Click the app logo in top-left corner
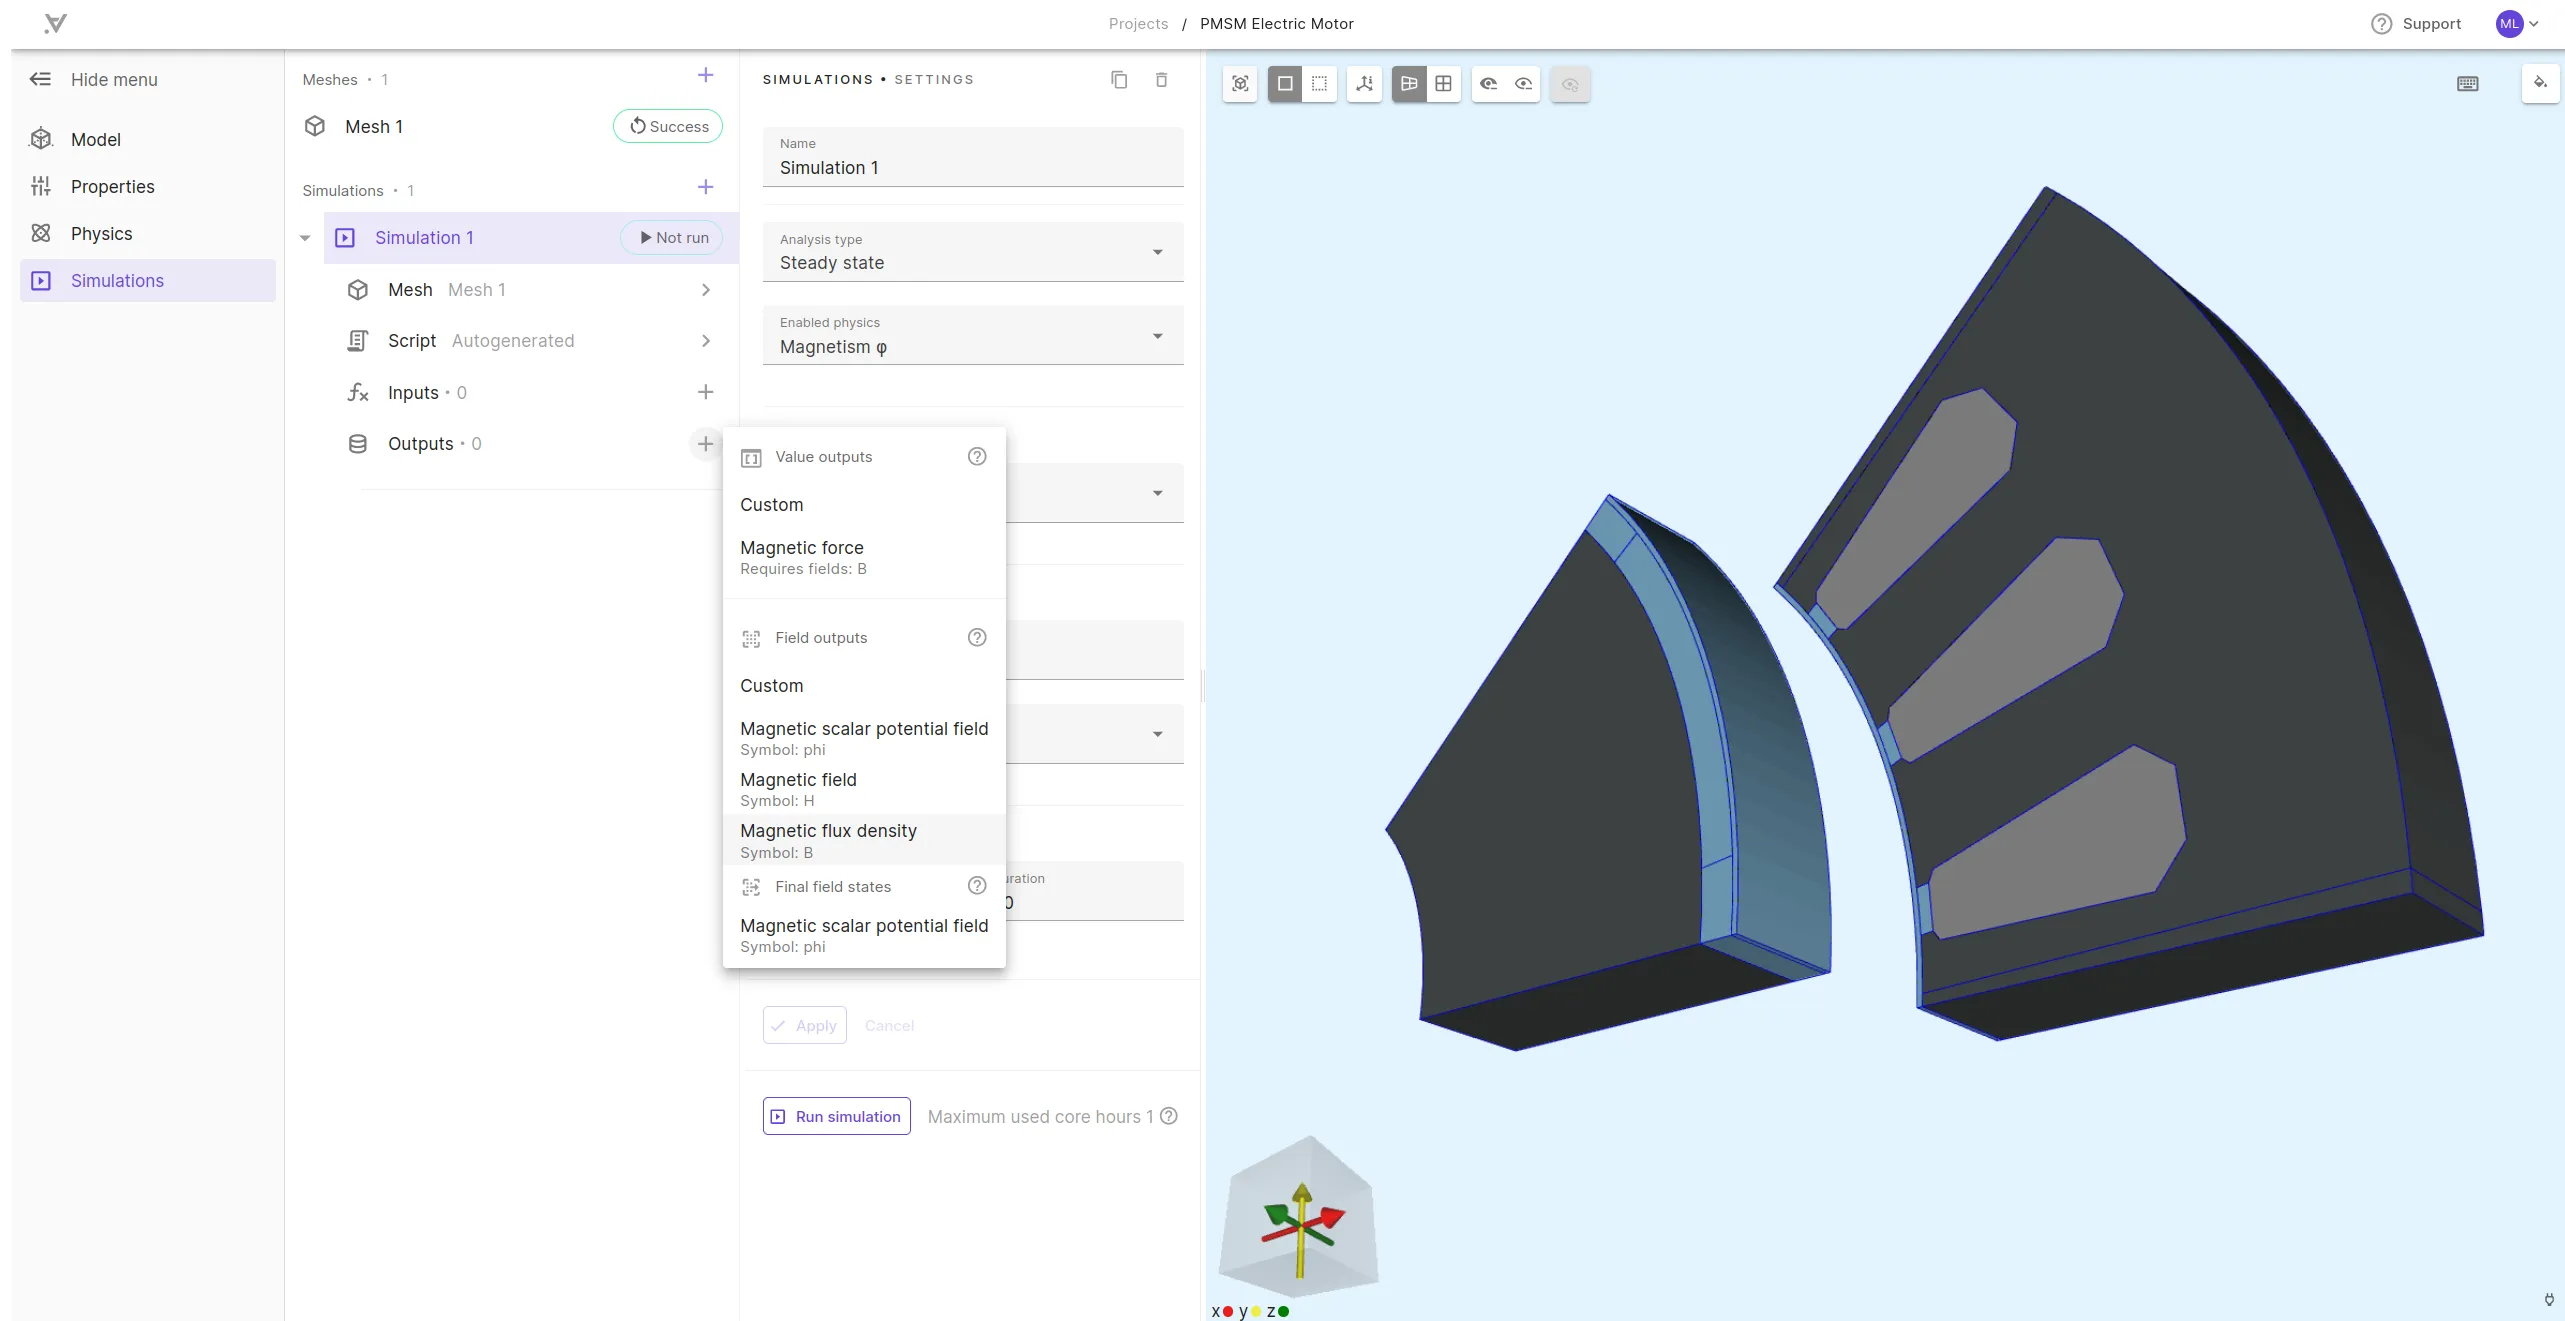Screen dimensions: 2565x1321 point(56,24)
